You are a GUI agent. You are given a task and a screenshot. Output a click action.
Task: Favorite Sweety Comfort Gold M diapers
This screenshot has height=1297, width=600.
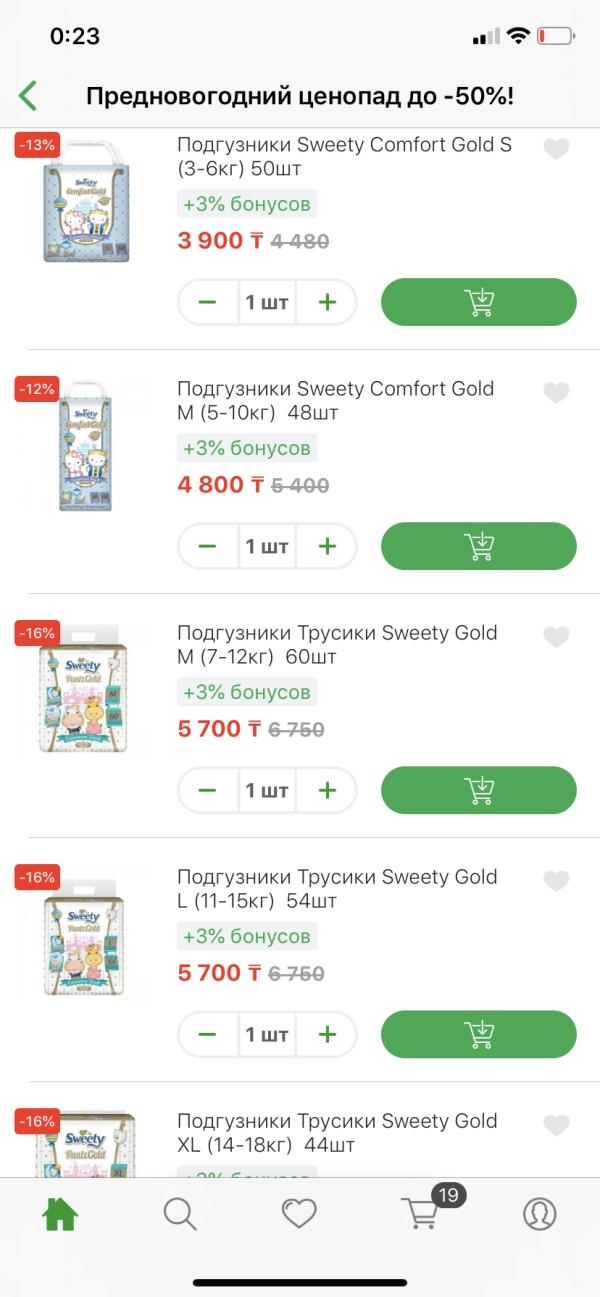[556, 393]
